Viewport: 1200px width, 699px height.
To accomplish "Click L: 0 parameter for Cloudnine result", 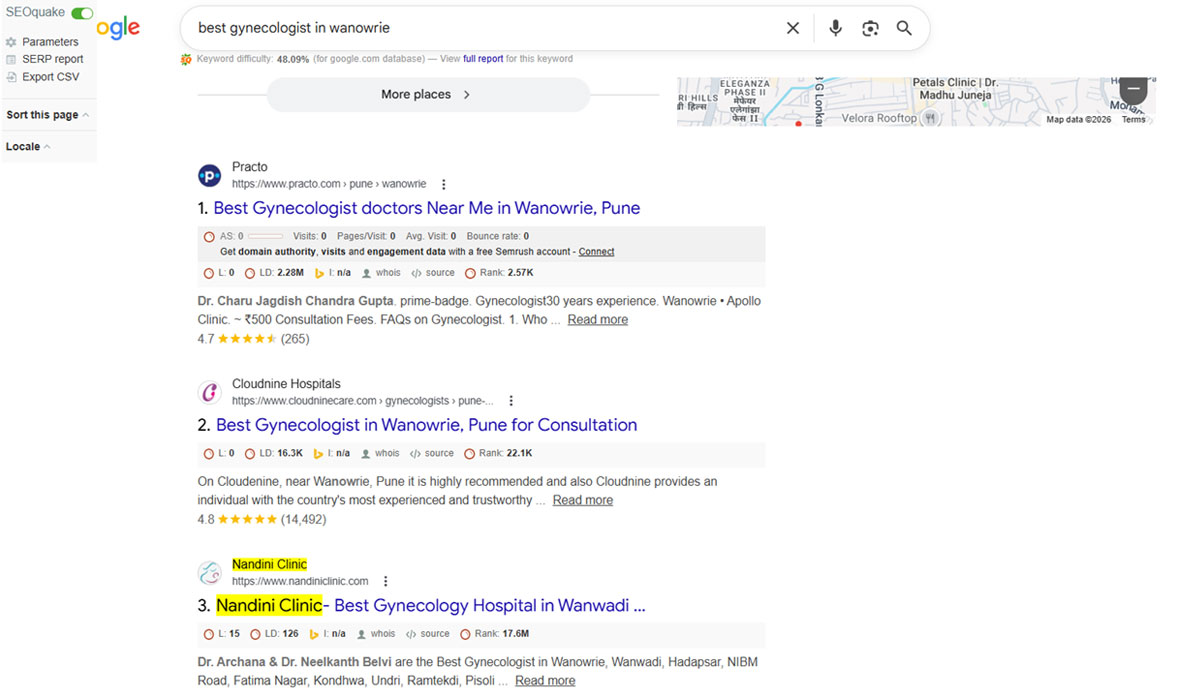I will [x=219, y=454].
